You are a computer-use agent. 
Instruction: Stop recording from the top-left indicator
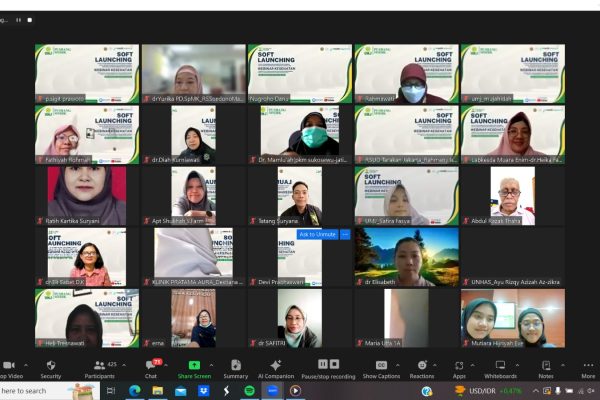click(x=30, y=20)
